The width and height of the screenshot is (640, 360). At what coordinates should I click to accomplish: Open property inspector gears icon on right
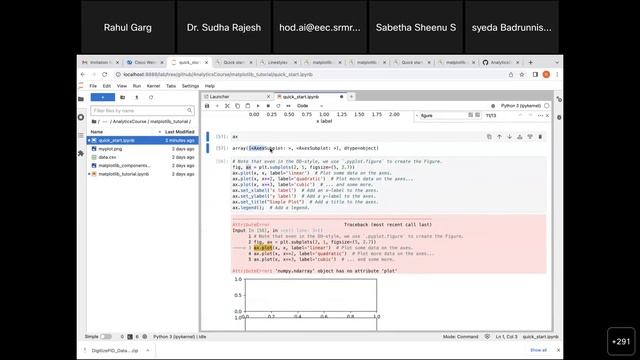click(559, 99)
